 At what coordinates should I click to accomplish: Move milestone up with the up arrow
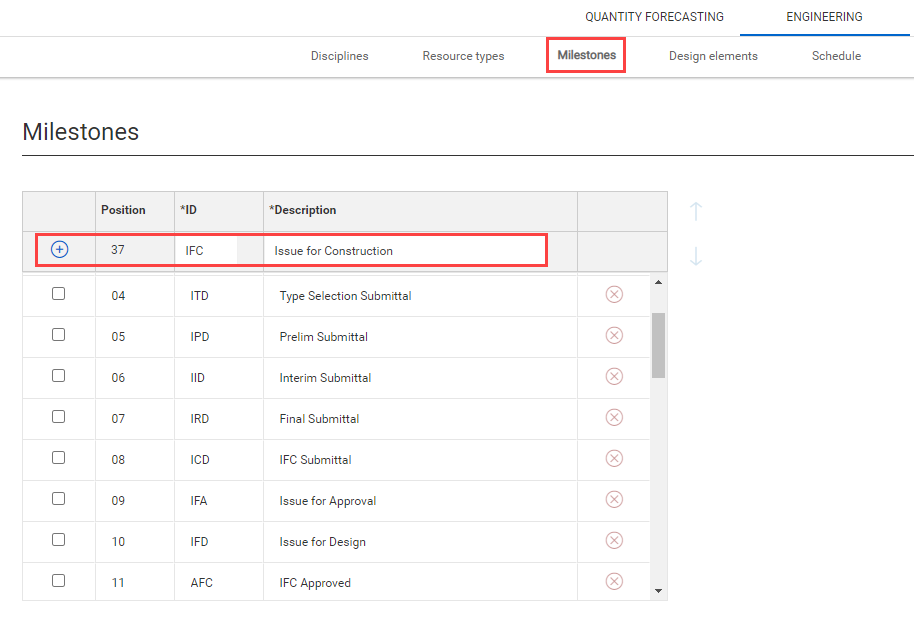(x=696, y=211)
